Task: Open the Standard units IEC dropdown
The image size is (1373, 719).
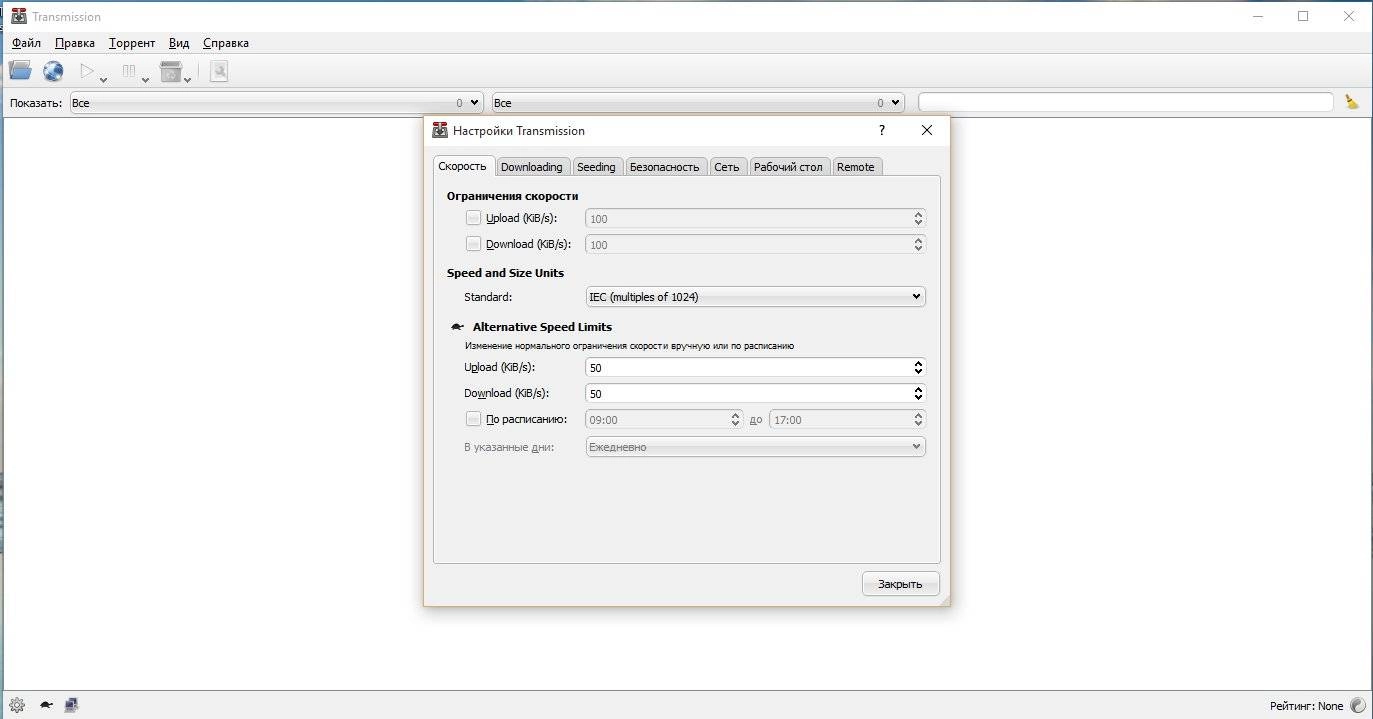Action: pos(755,297)
